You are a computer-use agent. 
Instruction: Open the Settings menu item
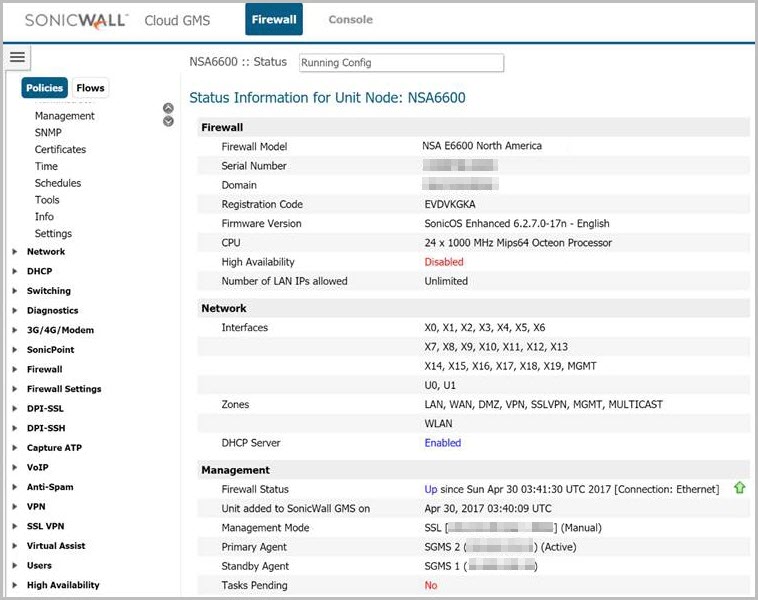[x=53, y=234]
